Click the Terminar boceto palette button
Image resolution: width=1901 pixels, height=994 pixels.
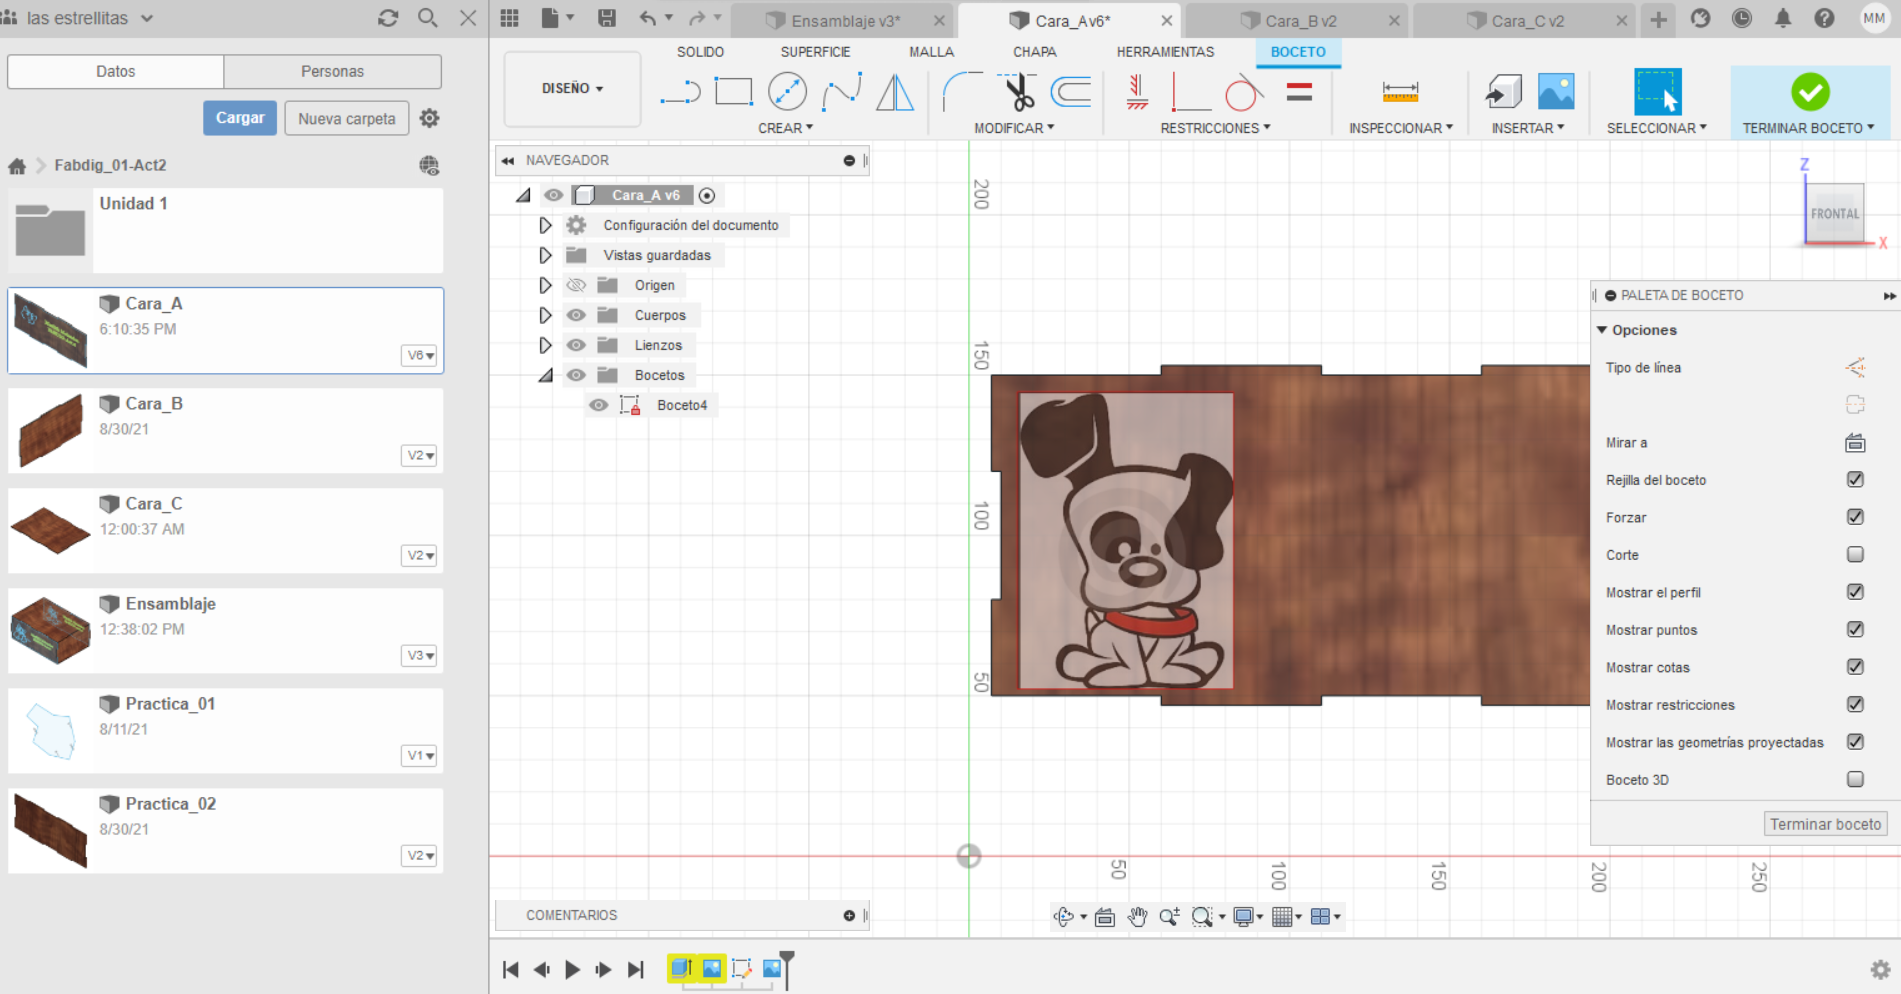tap(1825, 824)
